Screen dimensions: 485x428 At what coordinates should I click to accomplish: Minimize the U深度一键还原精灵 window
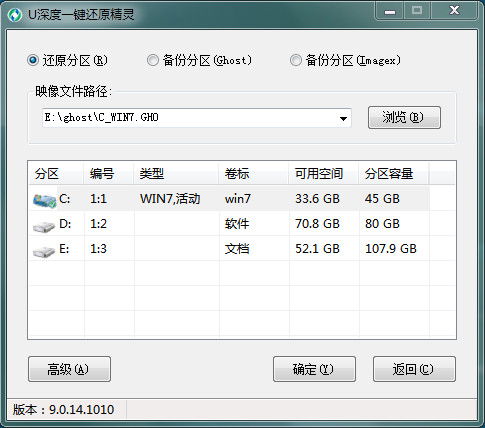pos(390,12)
